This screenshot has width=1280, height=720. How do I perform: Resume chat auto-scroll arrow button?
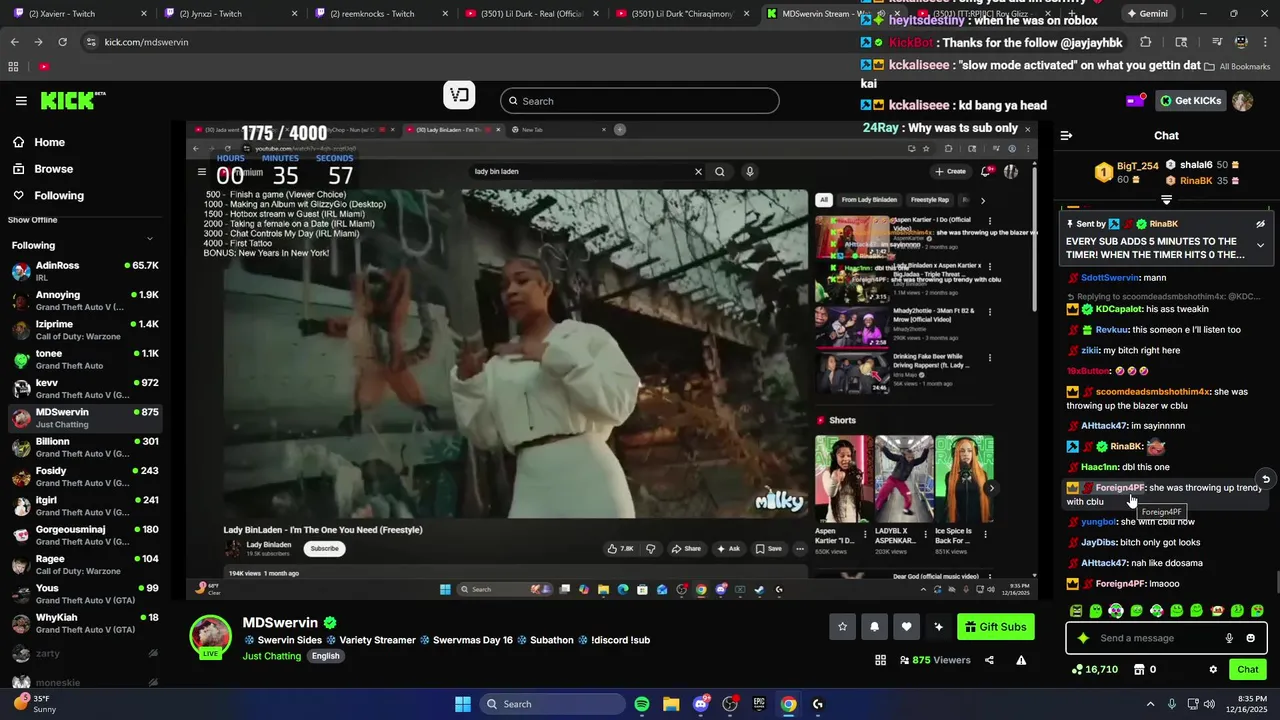1265,479
